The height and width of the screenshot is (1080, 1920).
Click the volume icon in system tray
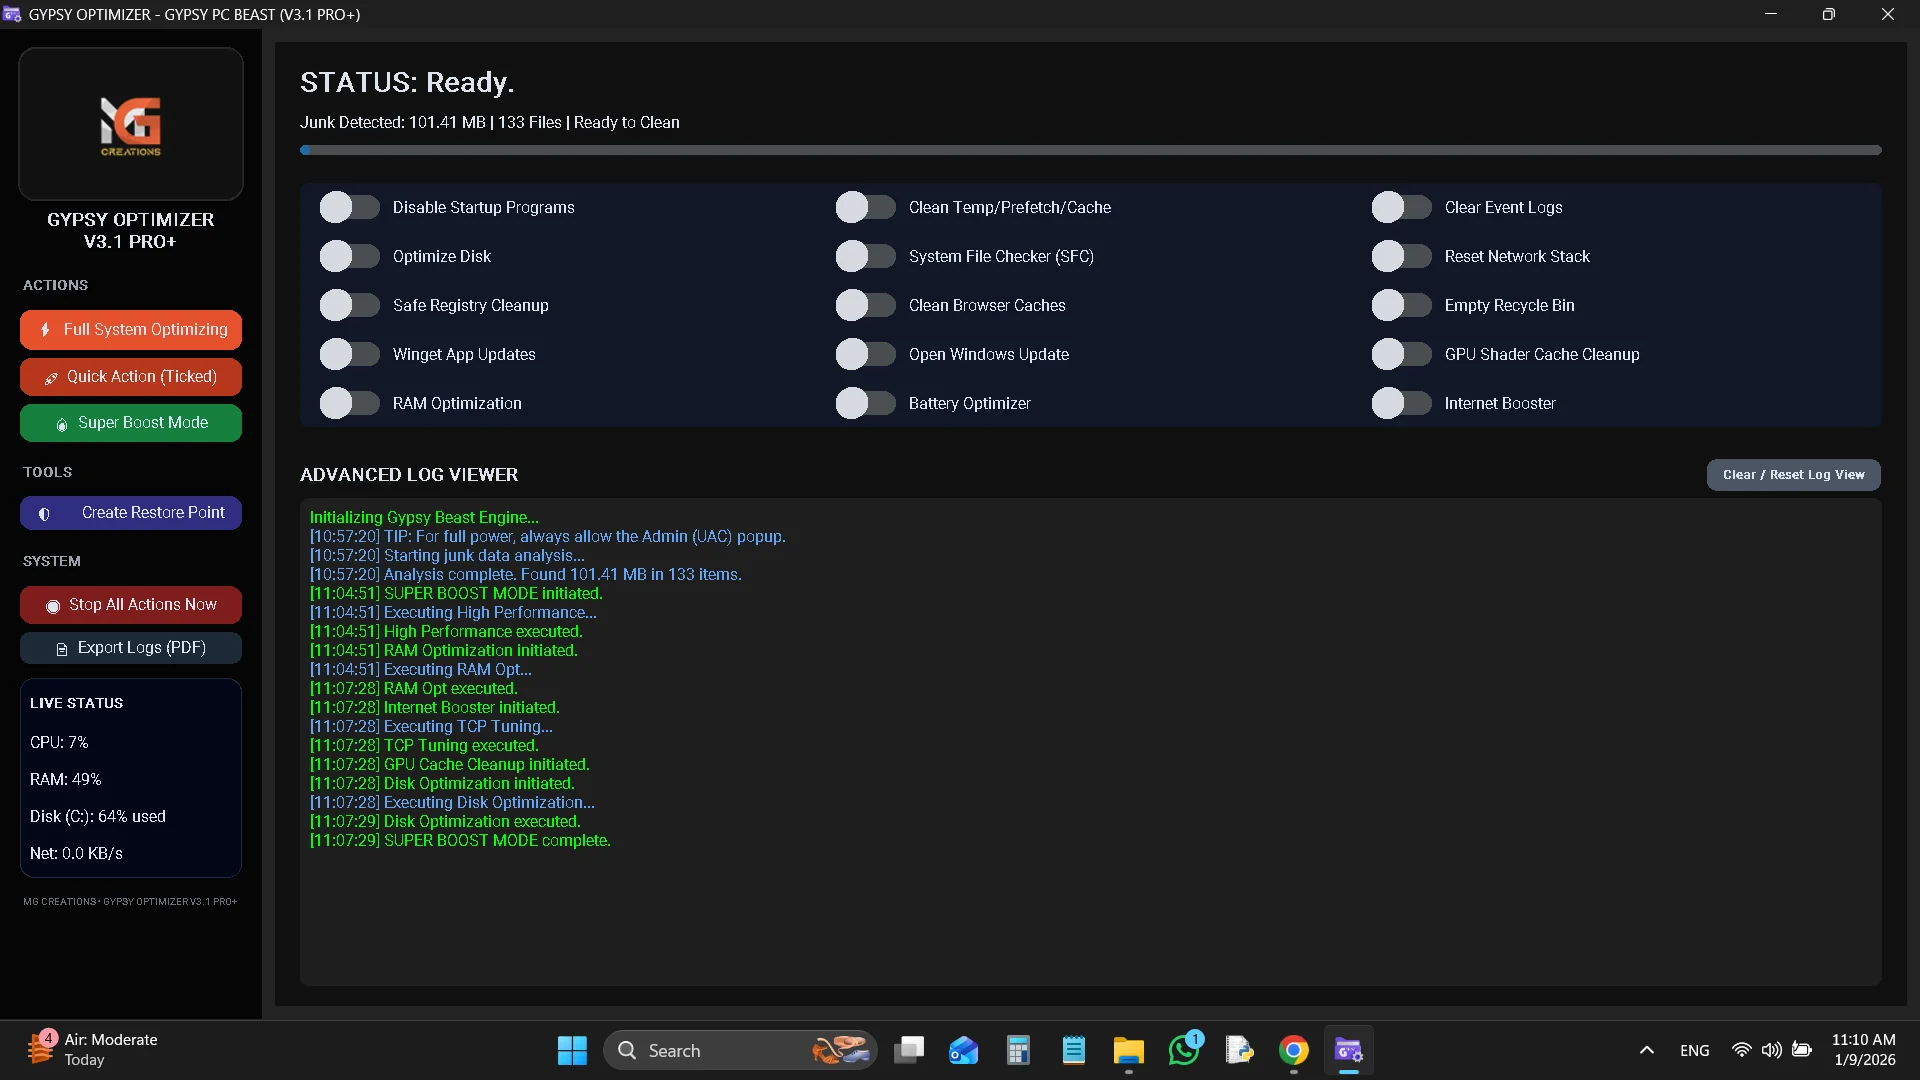[x=1771, y=1050]
